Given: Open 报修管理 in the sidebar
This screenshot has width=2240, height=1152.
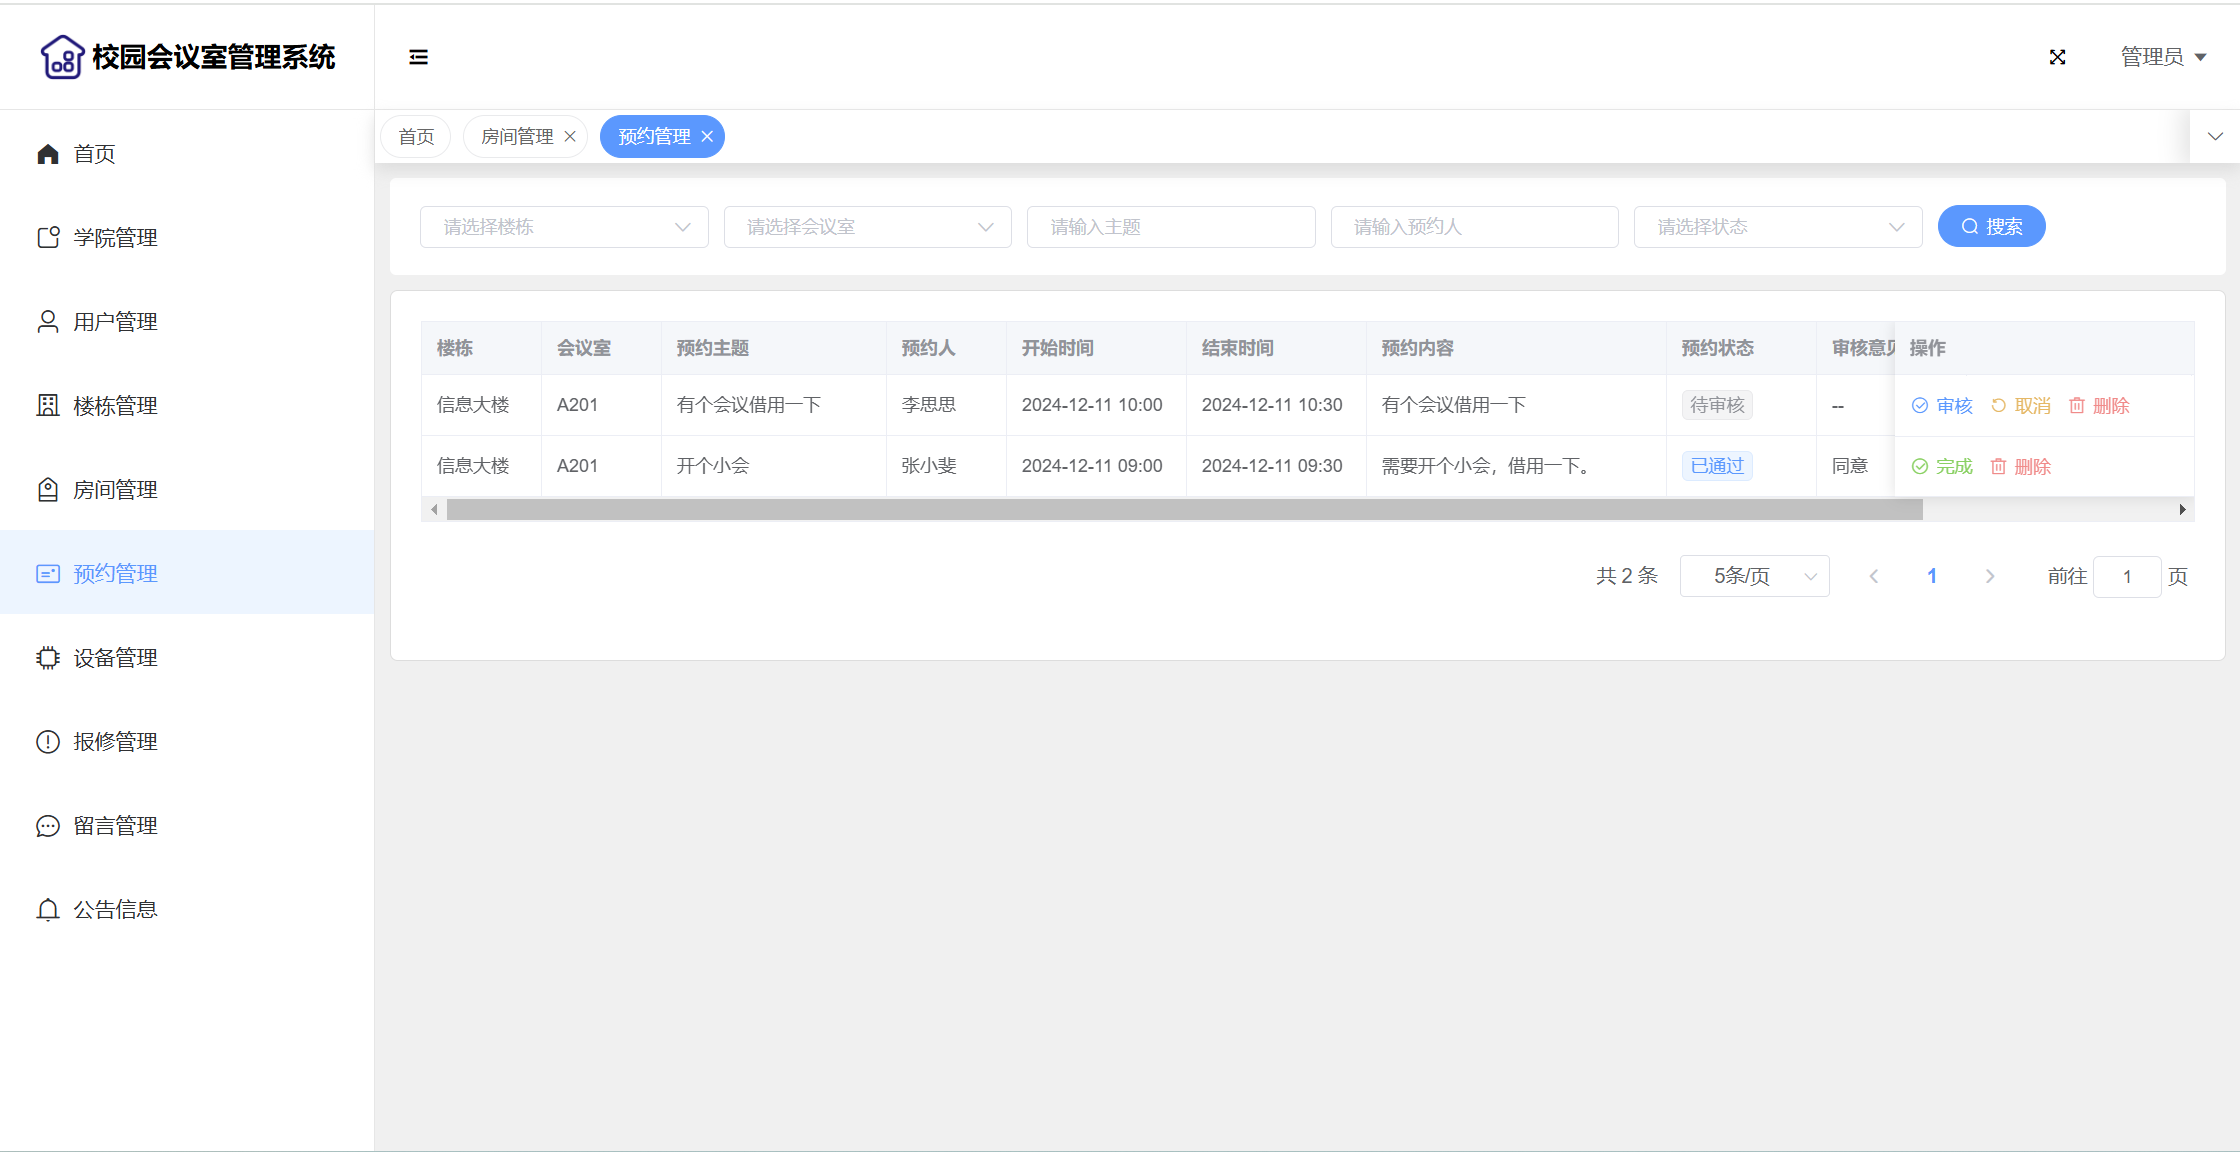Looking at the screenshot, I should click(x=115, y=742).
